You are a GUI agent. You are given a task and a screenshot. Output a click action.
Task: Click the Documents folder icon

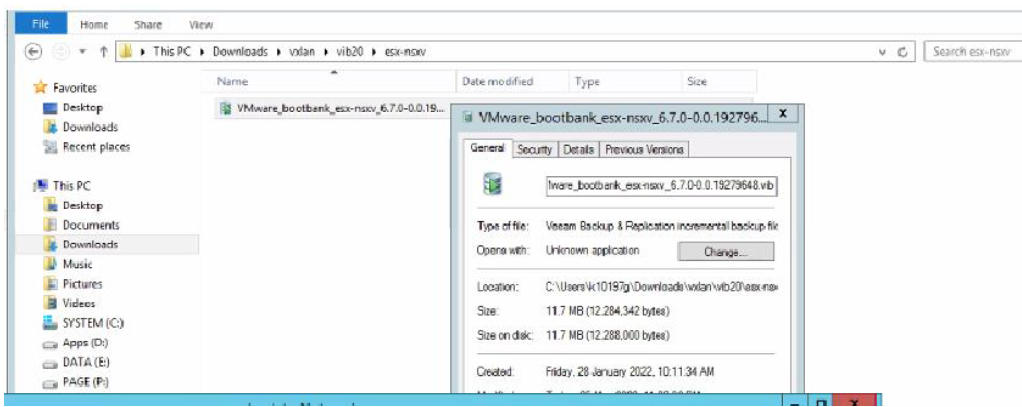pos(50,225)
